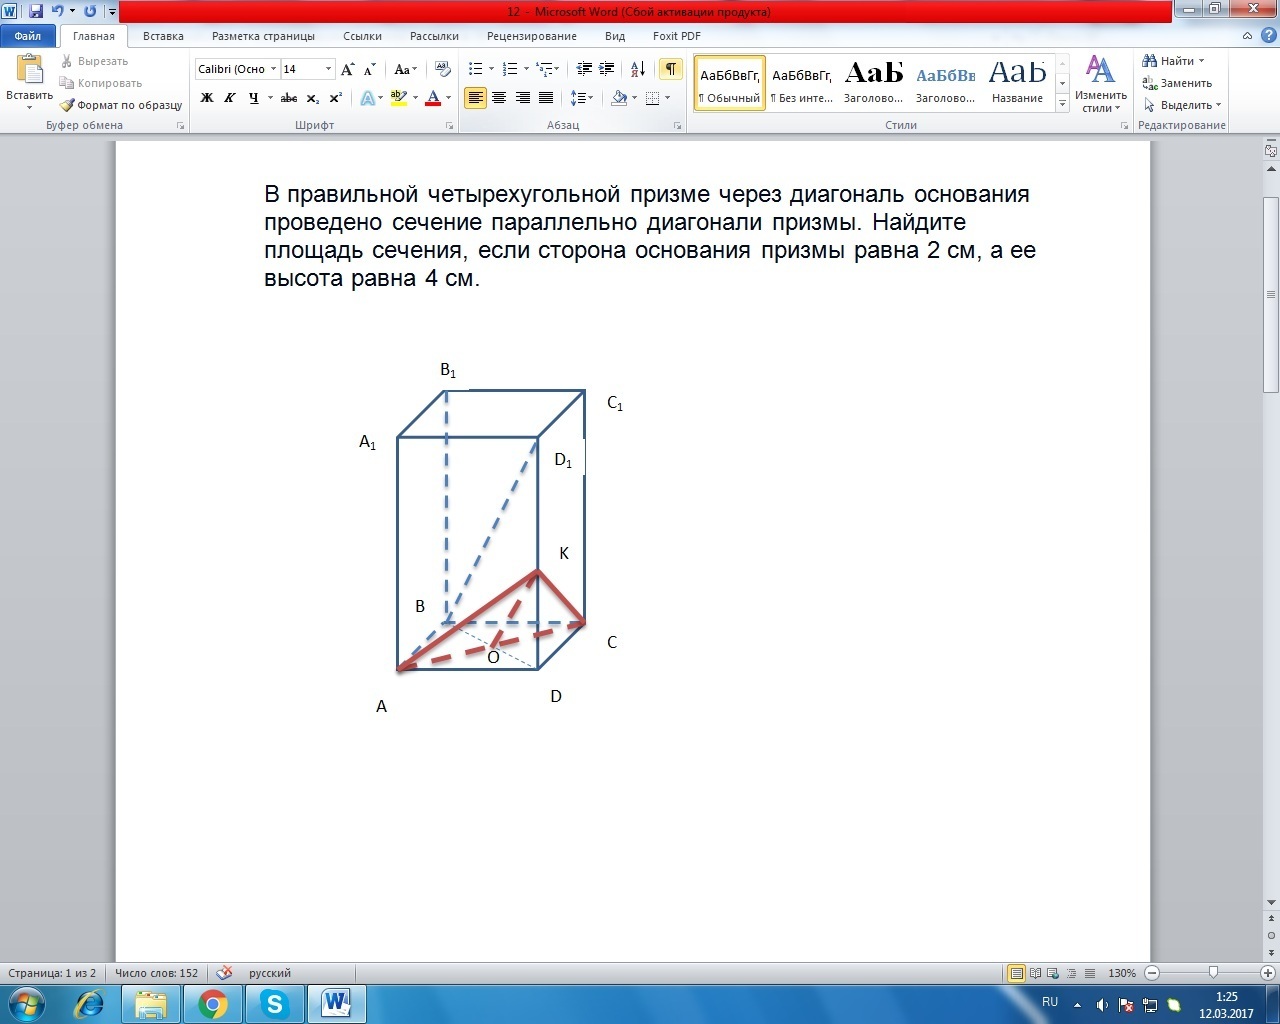
Task: Expand the Select (Выделить) menu
Action: (1182, 105)
